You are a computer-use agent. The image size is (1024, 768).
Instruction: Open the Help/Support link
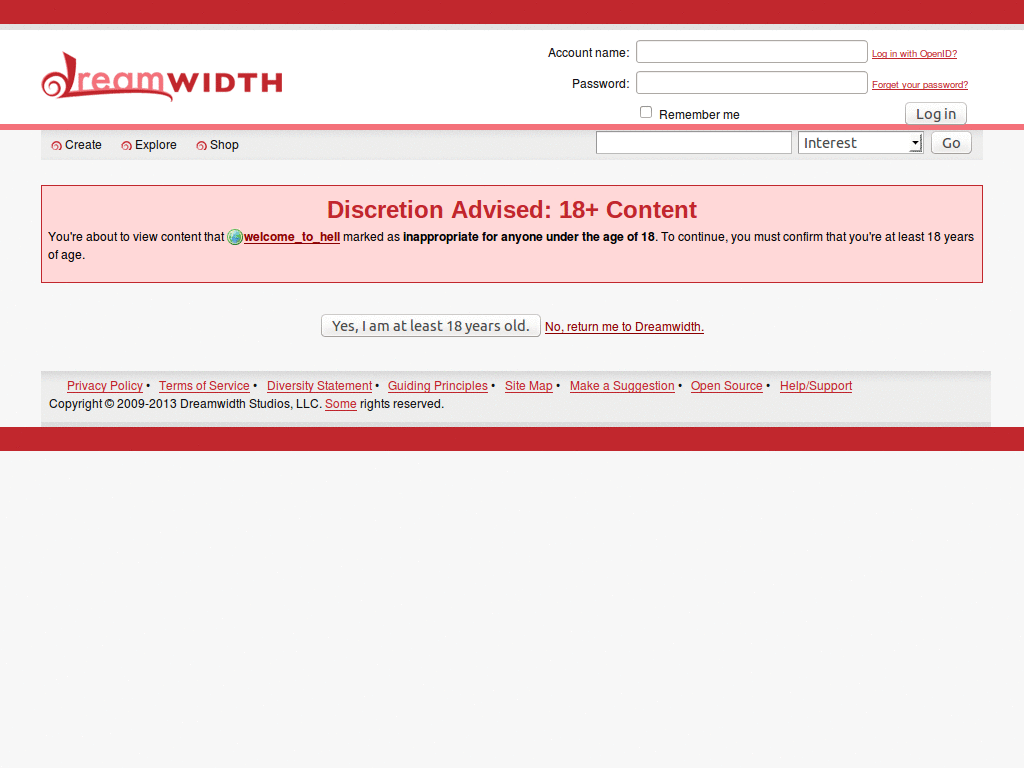coord(816,386)
